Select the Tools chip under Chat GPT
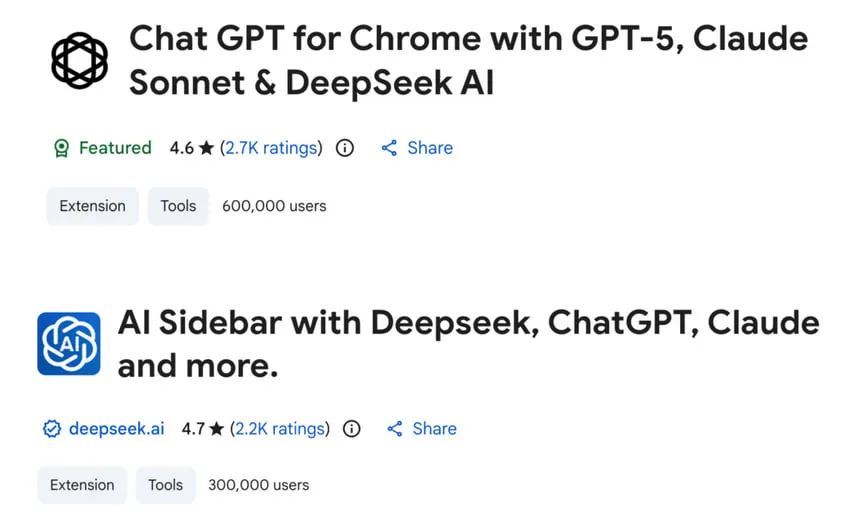The width and height of the screenshot is (867, 526). (x=178, y=206)
